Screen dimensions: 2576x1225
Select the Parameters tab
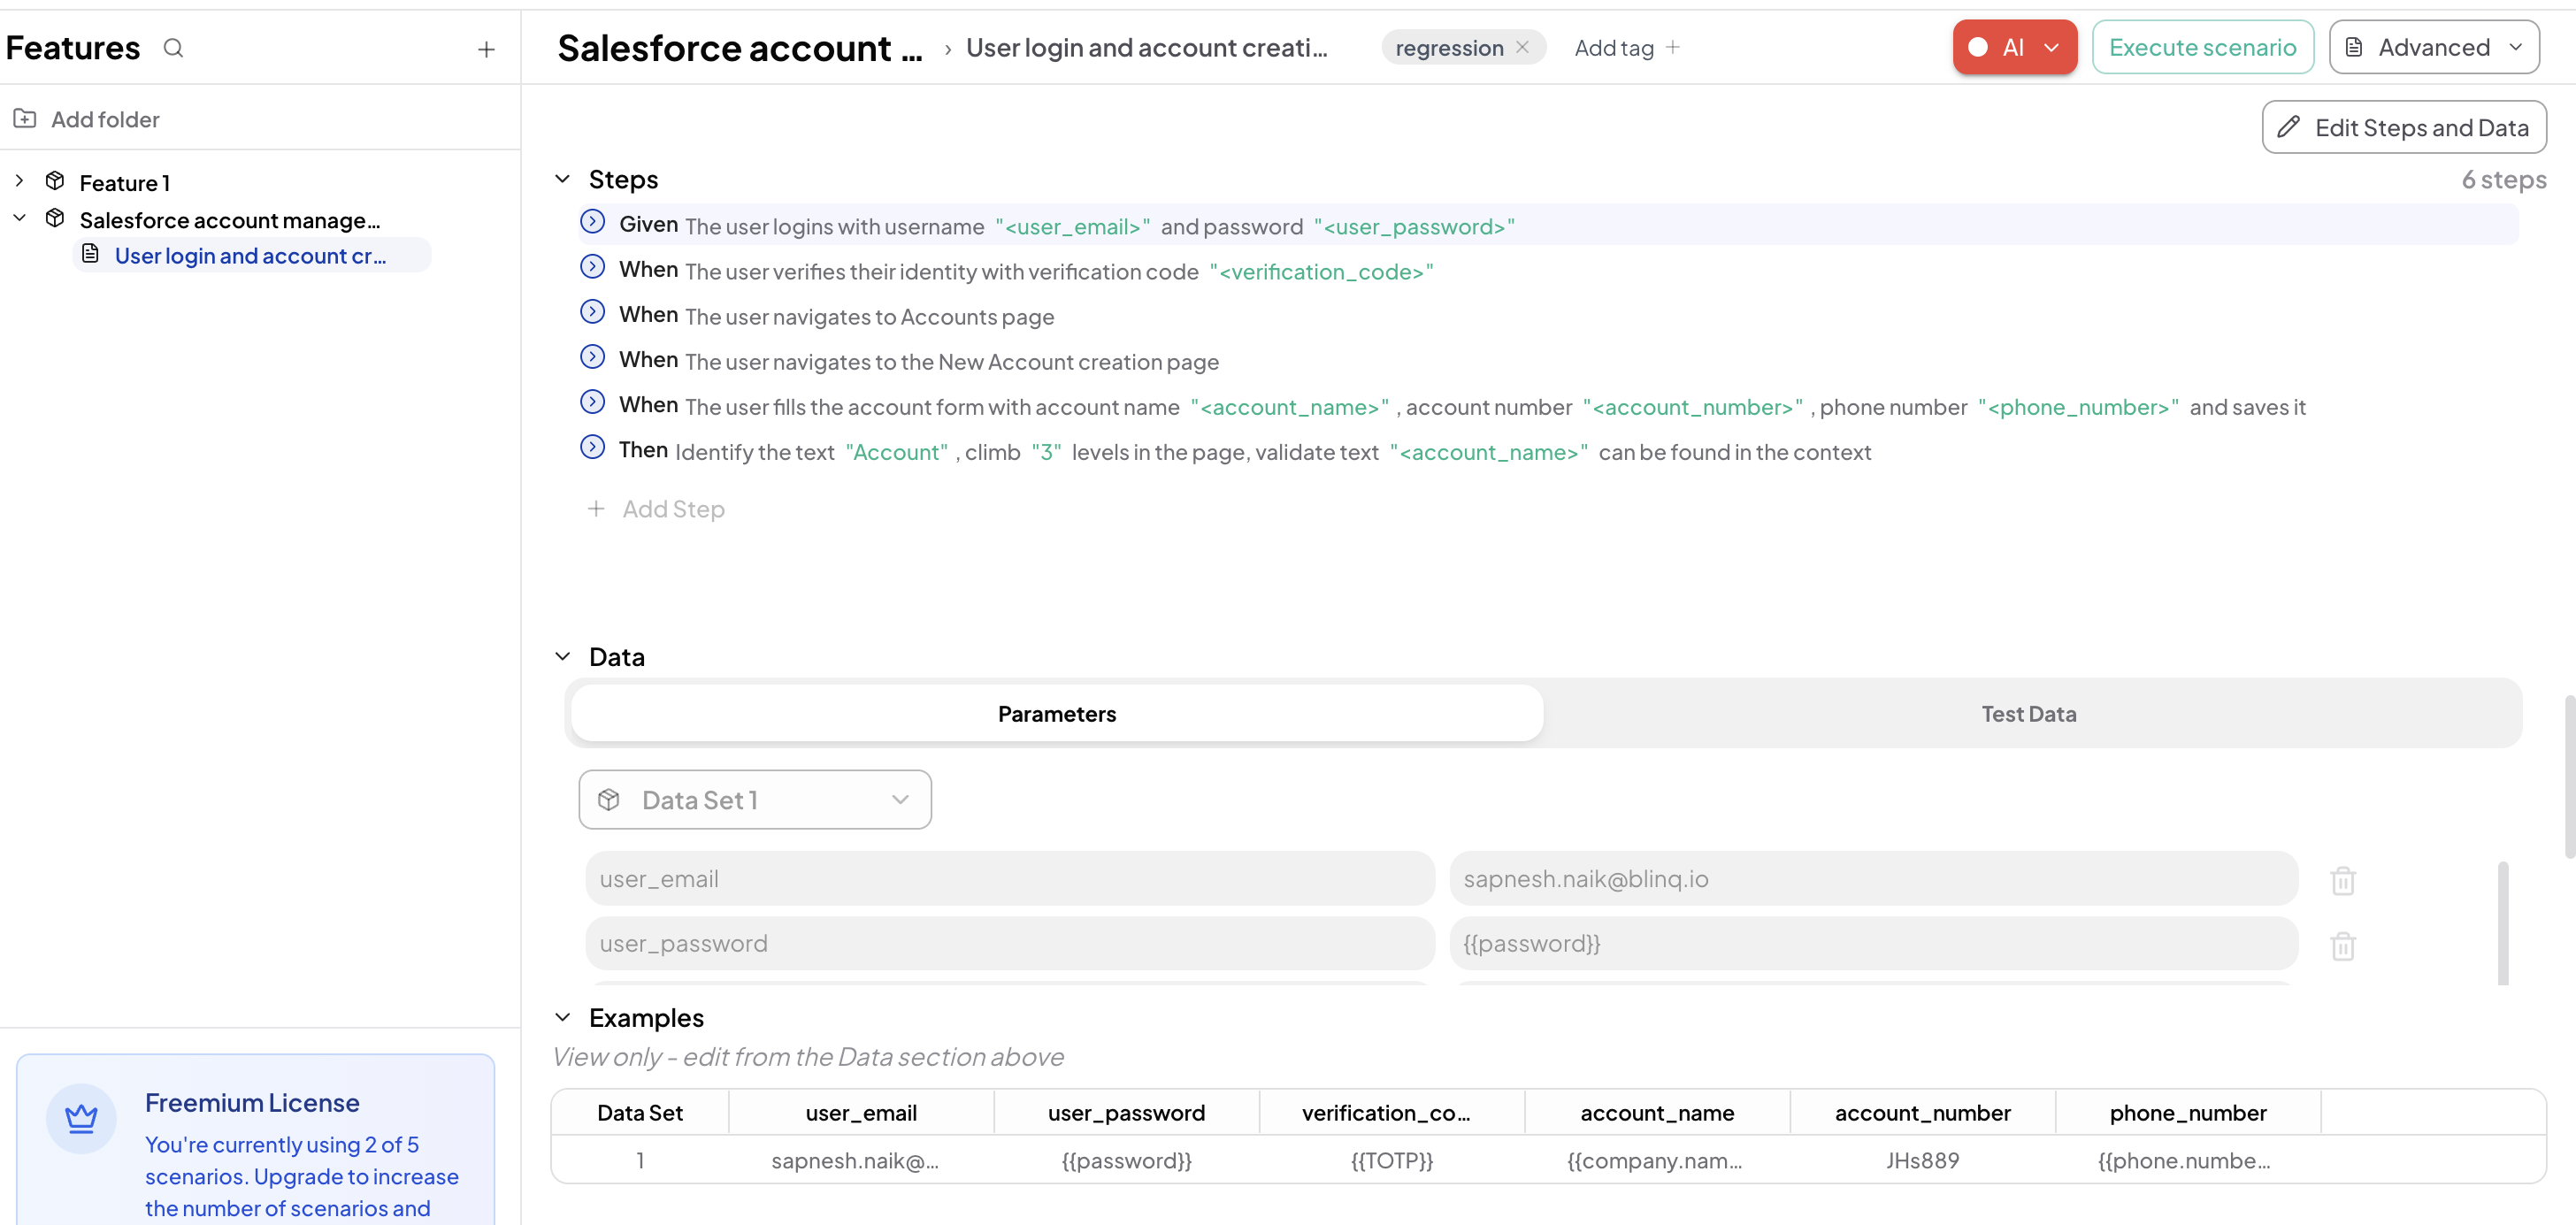(1056, 714)
